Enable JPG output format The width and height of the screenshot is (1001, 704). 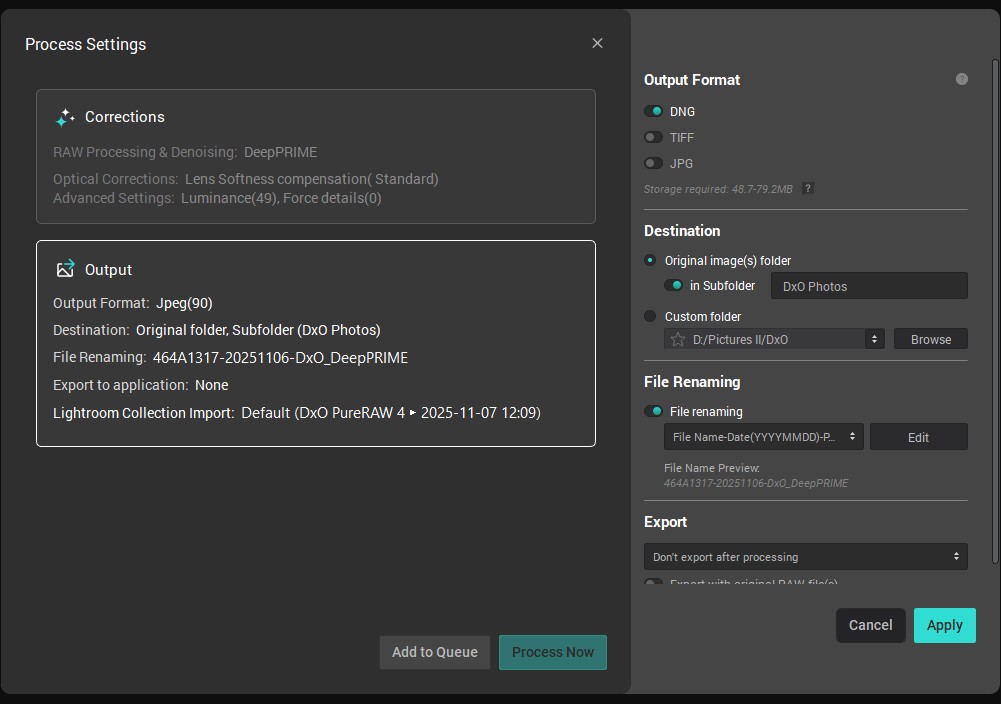coord(654,163)
